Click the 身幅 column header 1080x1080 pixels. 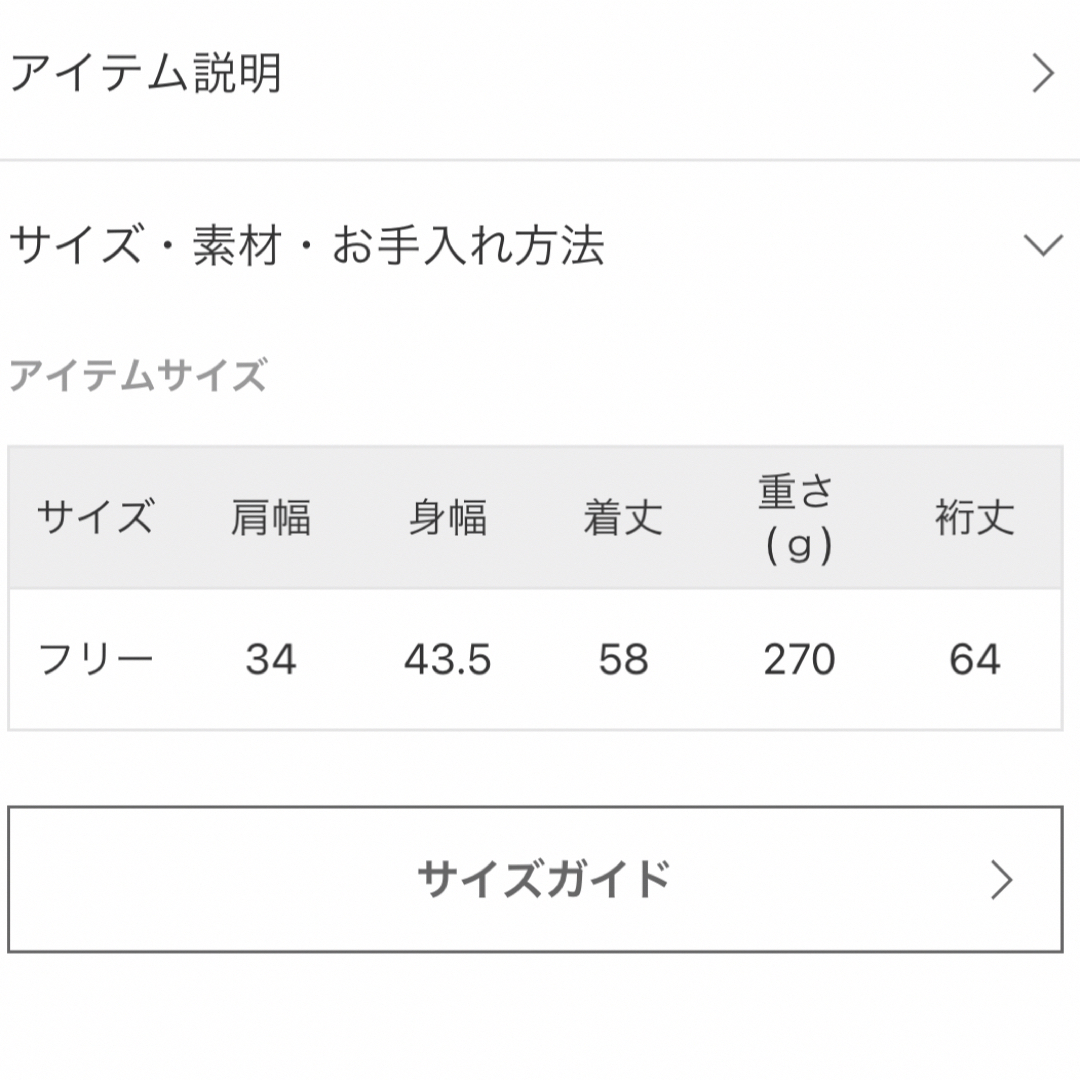448,517
